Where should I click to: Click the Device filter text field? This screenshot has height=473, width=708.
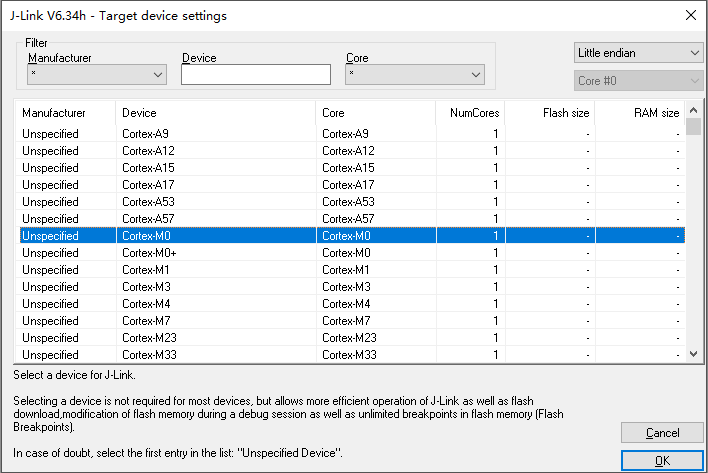(x=256, y=74)
